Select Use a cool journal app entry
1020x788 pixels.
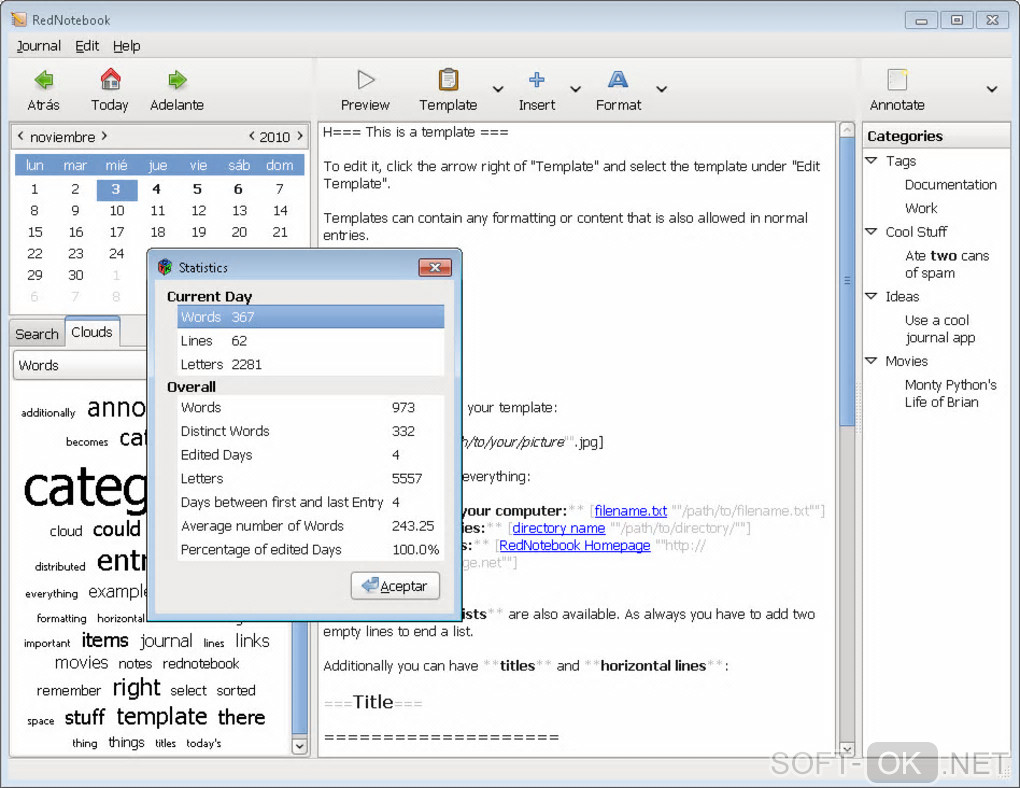(940, 329)
